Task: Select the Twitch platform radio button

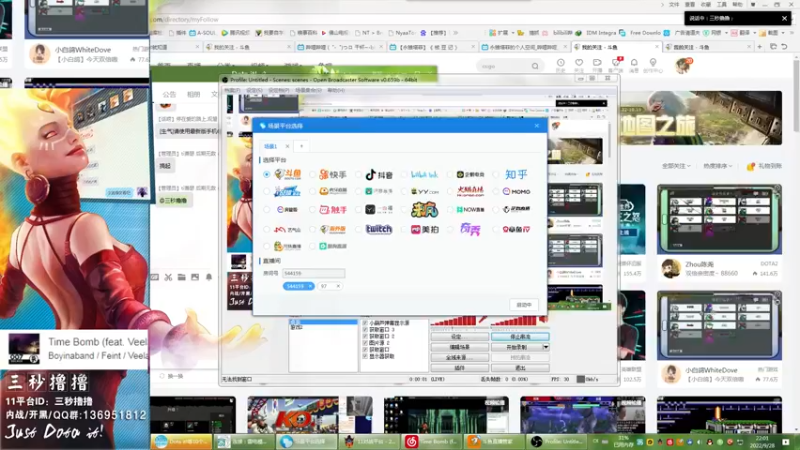Action: tap(358, 230)
